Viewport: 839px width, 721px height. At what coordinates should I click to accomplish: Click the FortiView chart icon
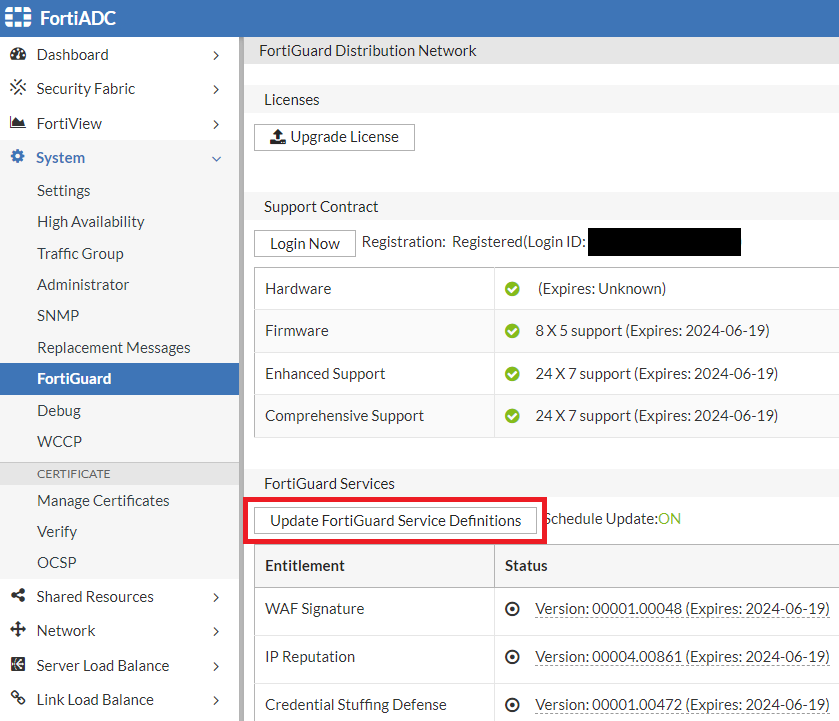(18, 123)
